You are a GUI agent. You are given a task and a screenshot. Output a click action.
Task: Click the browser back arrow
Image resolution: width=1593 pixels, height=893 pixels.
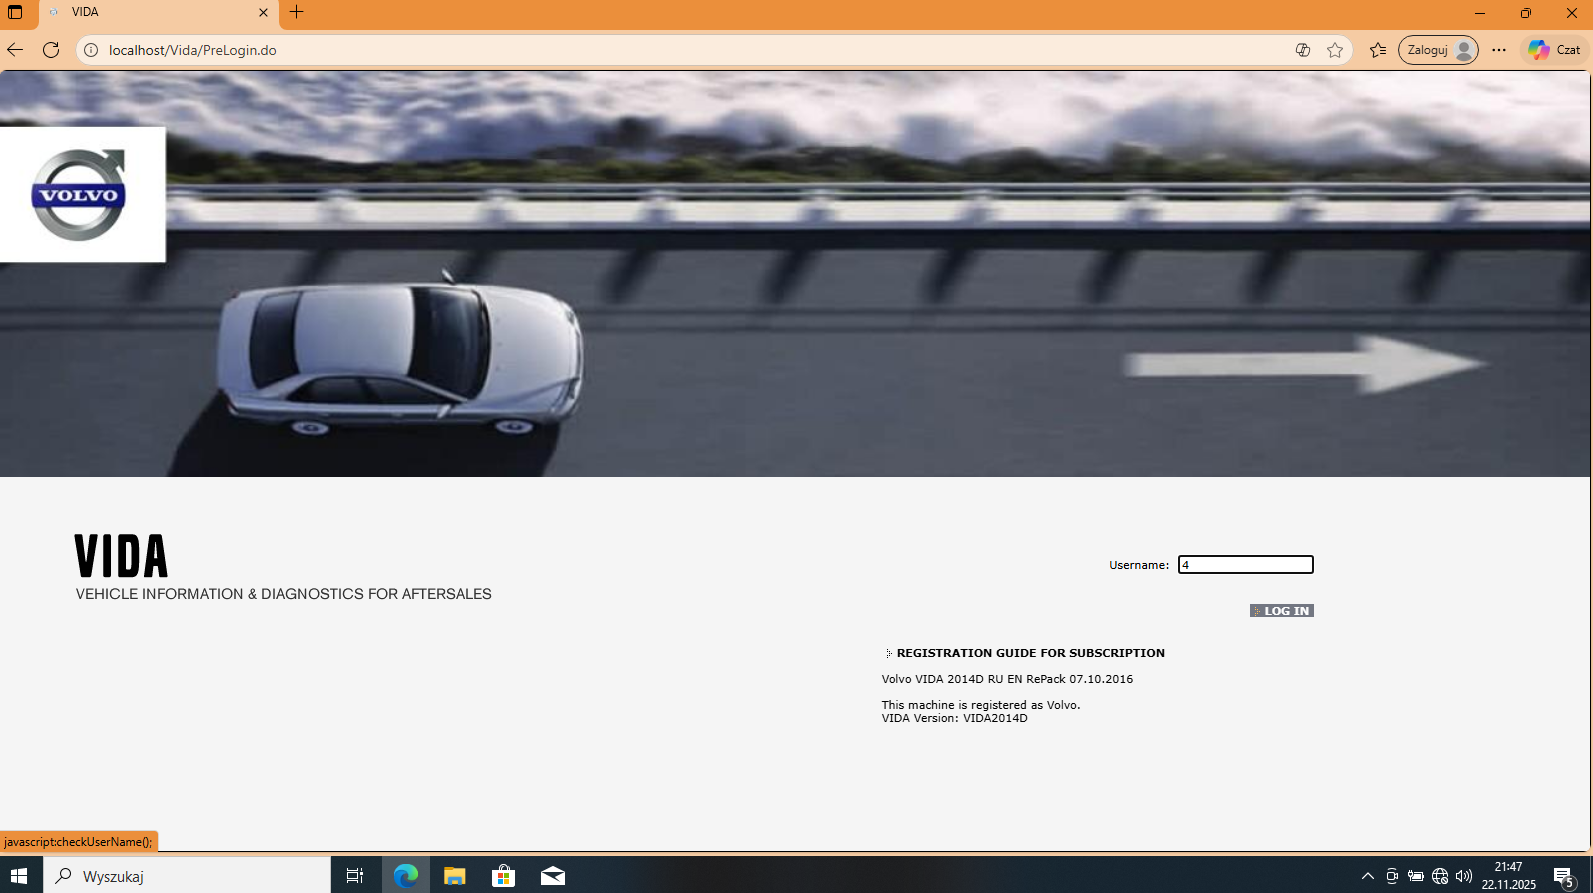pos(15,50)
